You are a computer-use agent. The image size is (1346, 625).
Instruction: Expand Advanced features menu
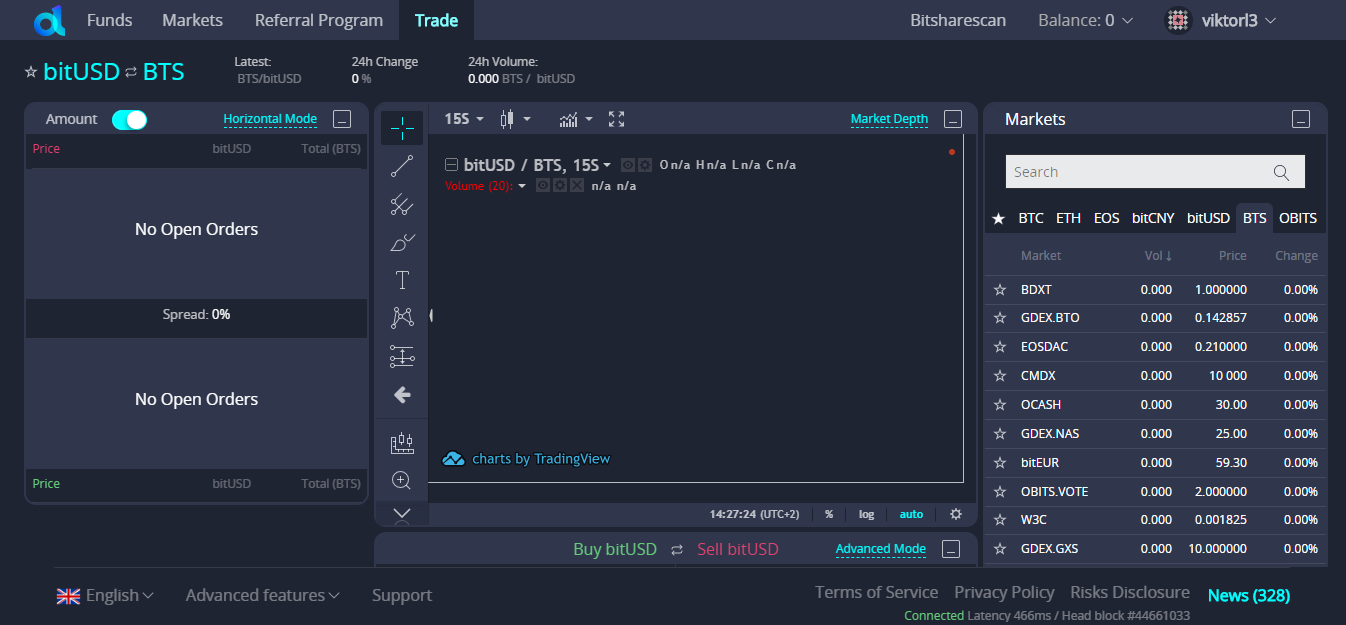tap(263, 595)
